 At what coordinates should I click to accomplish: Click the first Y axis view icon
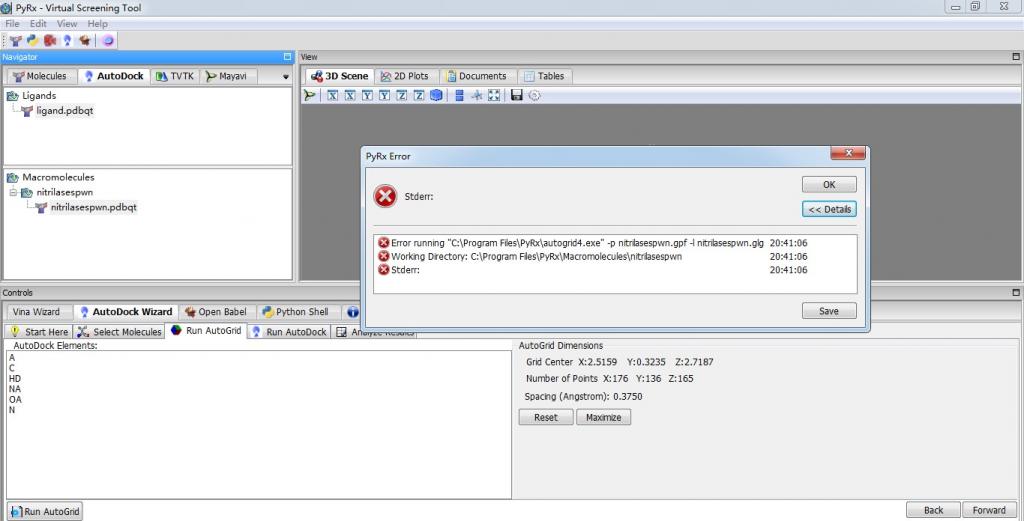tap(367, 95)
